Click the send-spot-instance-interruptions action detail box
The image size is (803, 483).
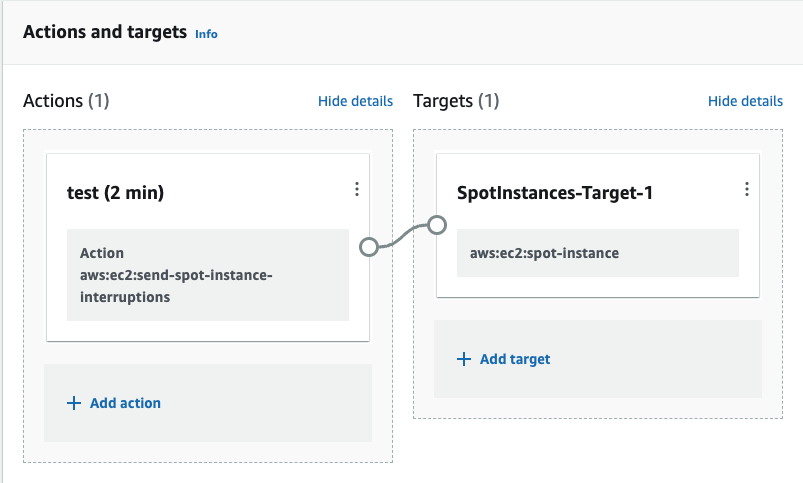(207, 275)
